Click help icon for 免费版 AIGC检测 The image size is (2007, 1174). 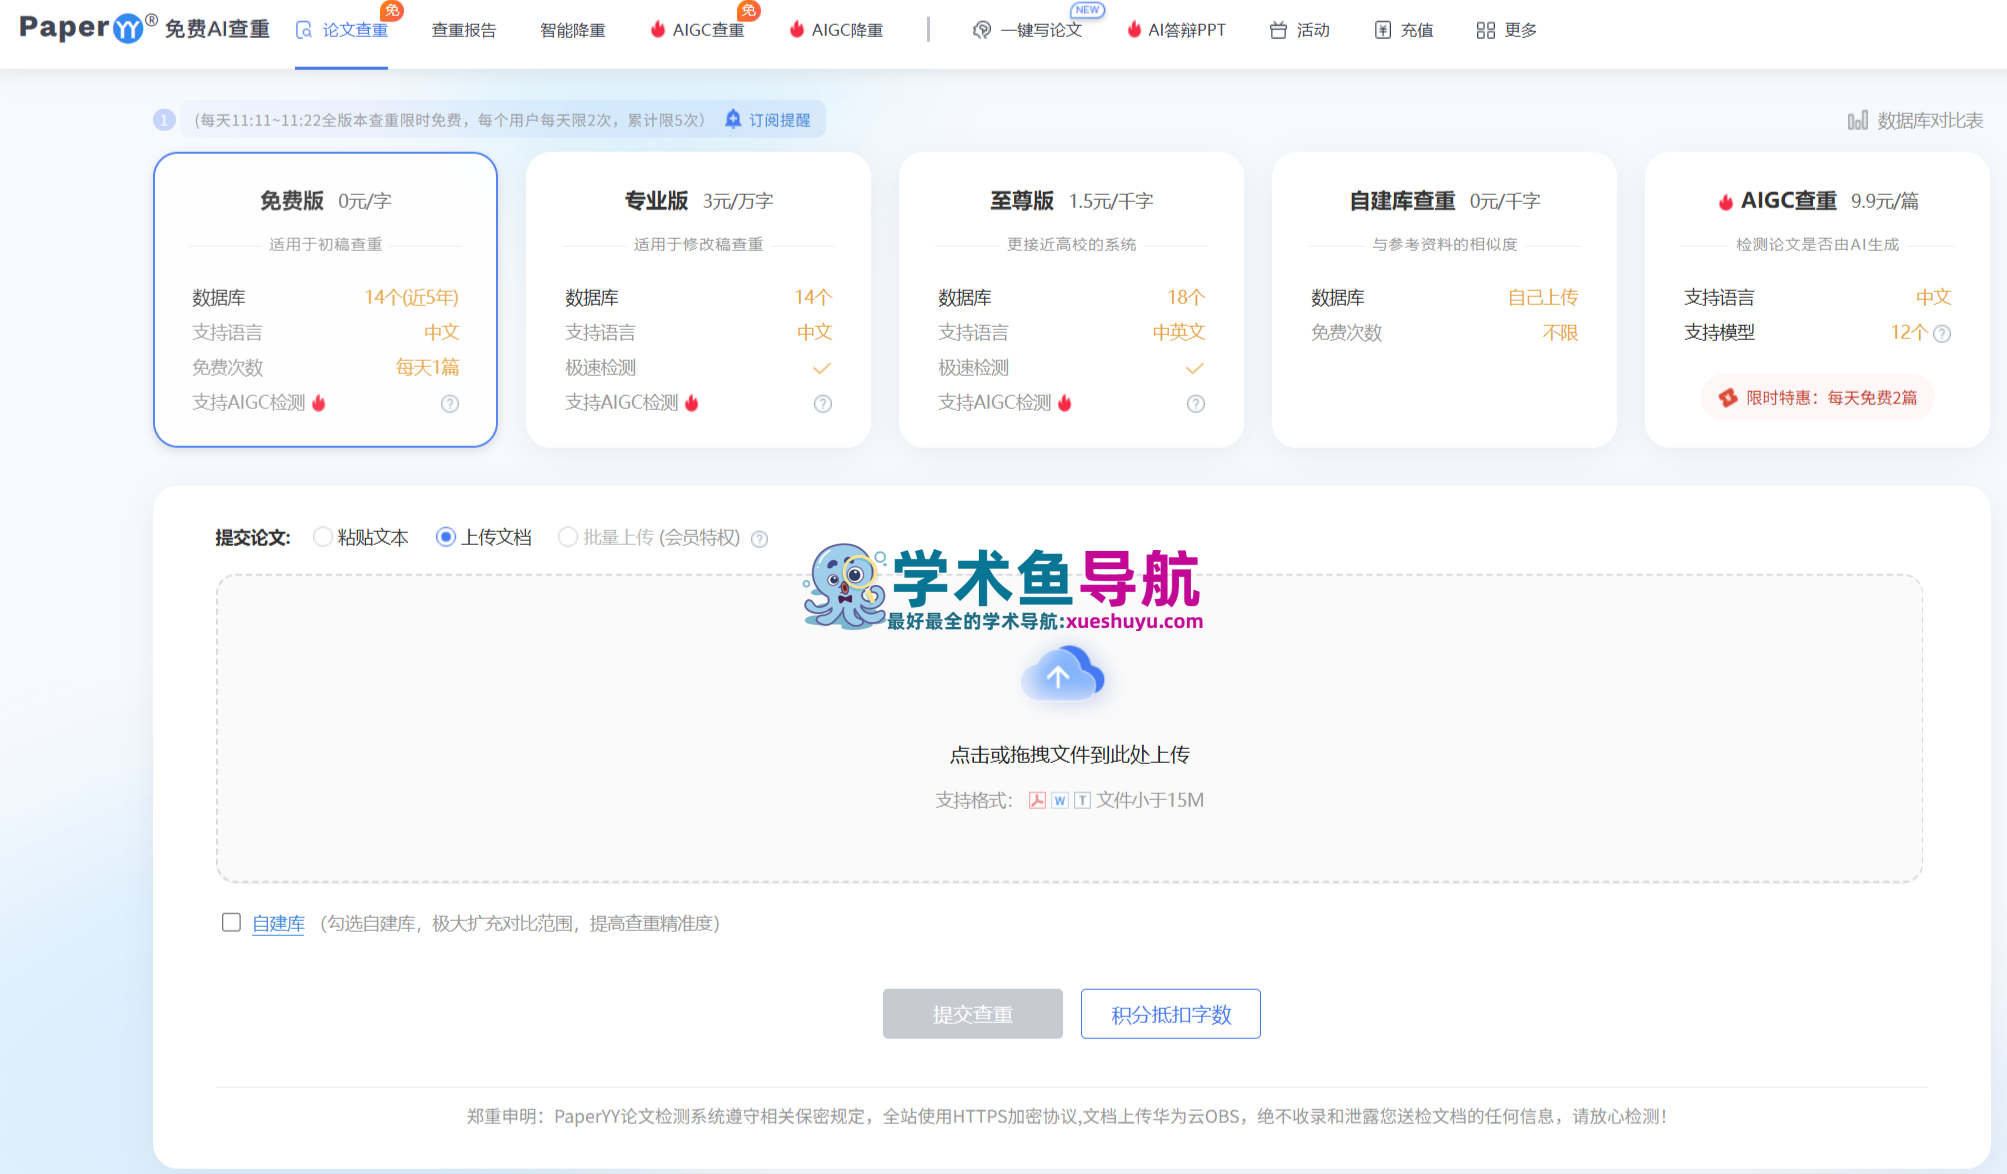450,403
